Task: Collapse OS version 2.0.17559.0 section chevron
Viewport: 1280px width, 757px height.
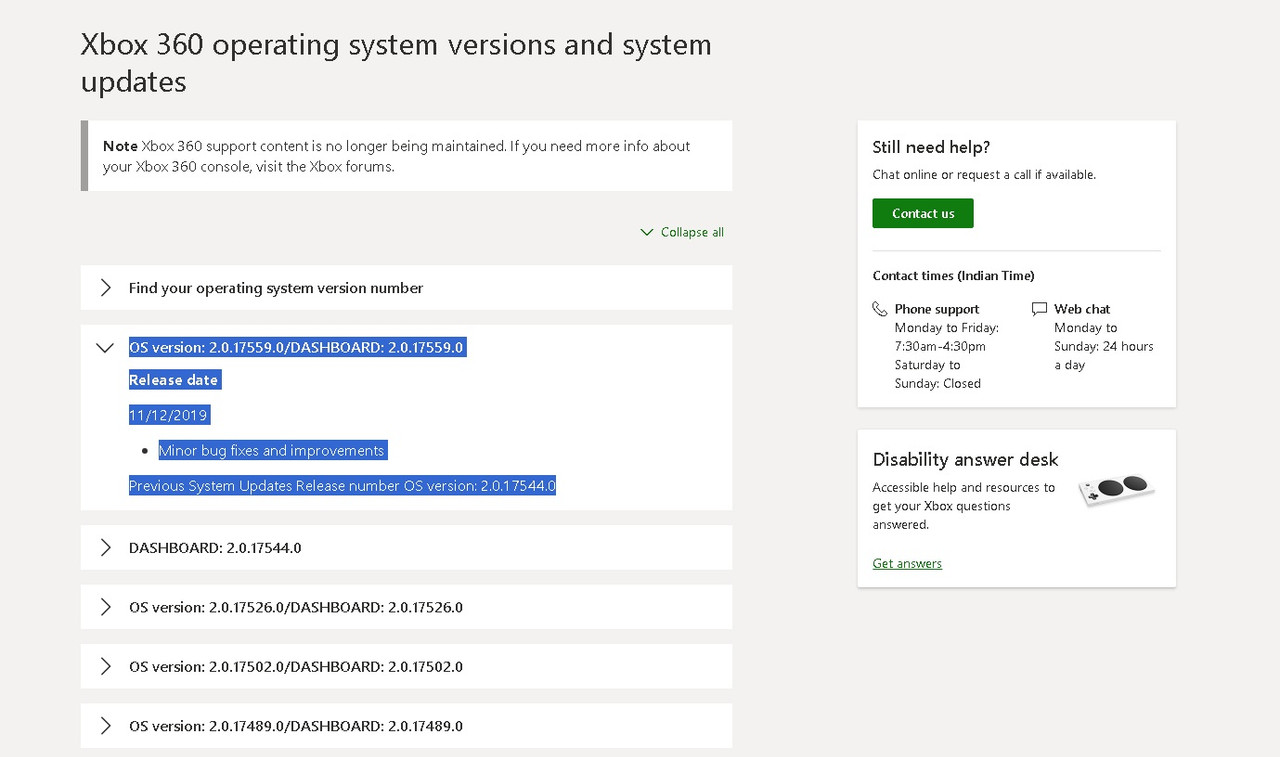Action: click(105, 348)
